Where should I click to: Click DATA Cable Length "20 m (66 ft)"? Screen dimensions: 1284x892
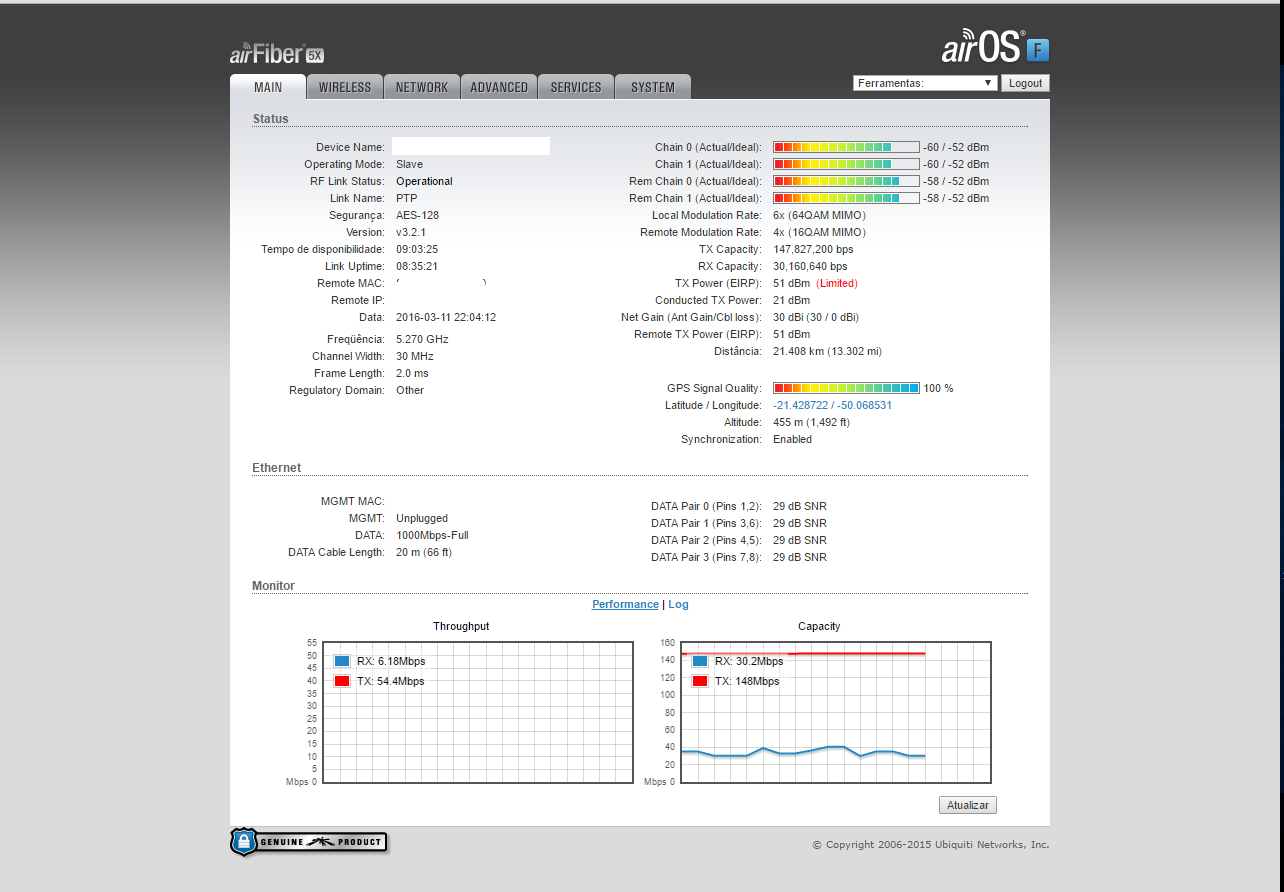424,552
